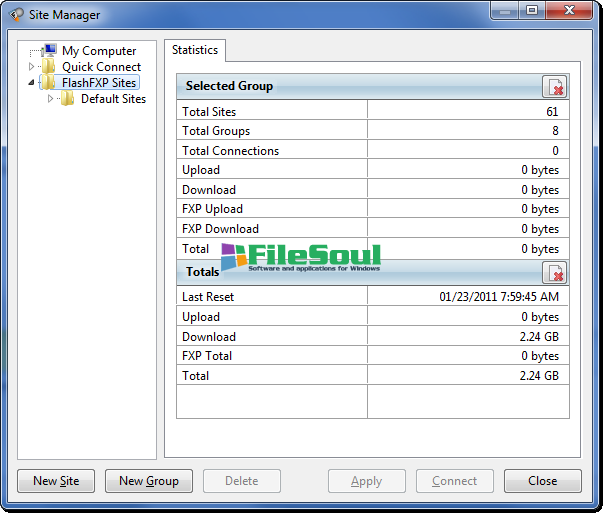Viewport: 605px width, 515px height.
Task: Click the FlashFXP Sites folder icon
Action: [49, 83]
